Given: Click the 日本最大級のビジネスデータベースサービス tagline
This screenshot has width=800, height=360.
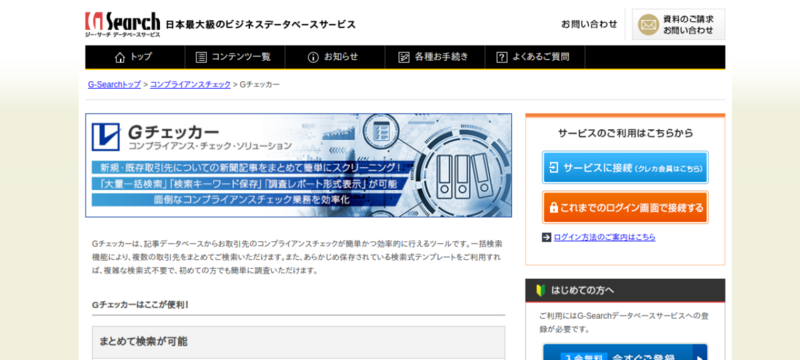Looking at the screenshot, I should (x=261, y=24).
